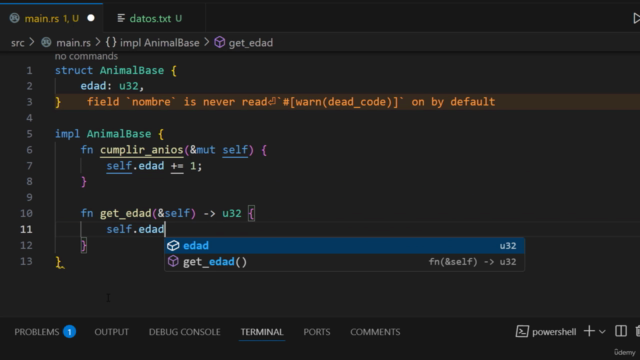Click 'self.edad += 1;' on line 7

[x=154, y=166]
